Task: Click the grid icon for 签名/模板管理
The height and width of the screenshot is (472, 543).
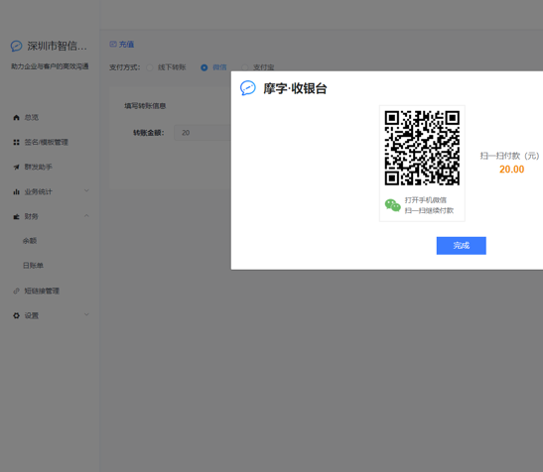Action: click(16, 142)
